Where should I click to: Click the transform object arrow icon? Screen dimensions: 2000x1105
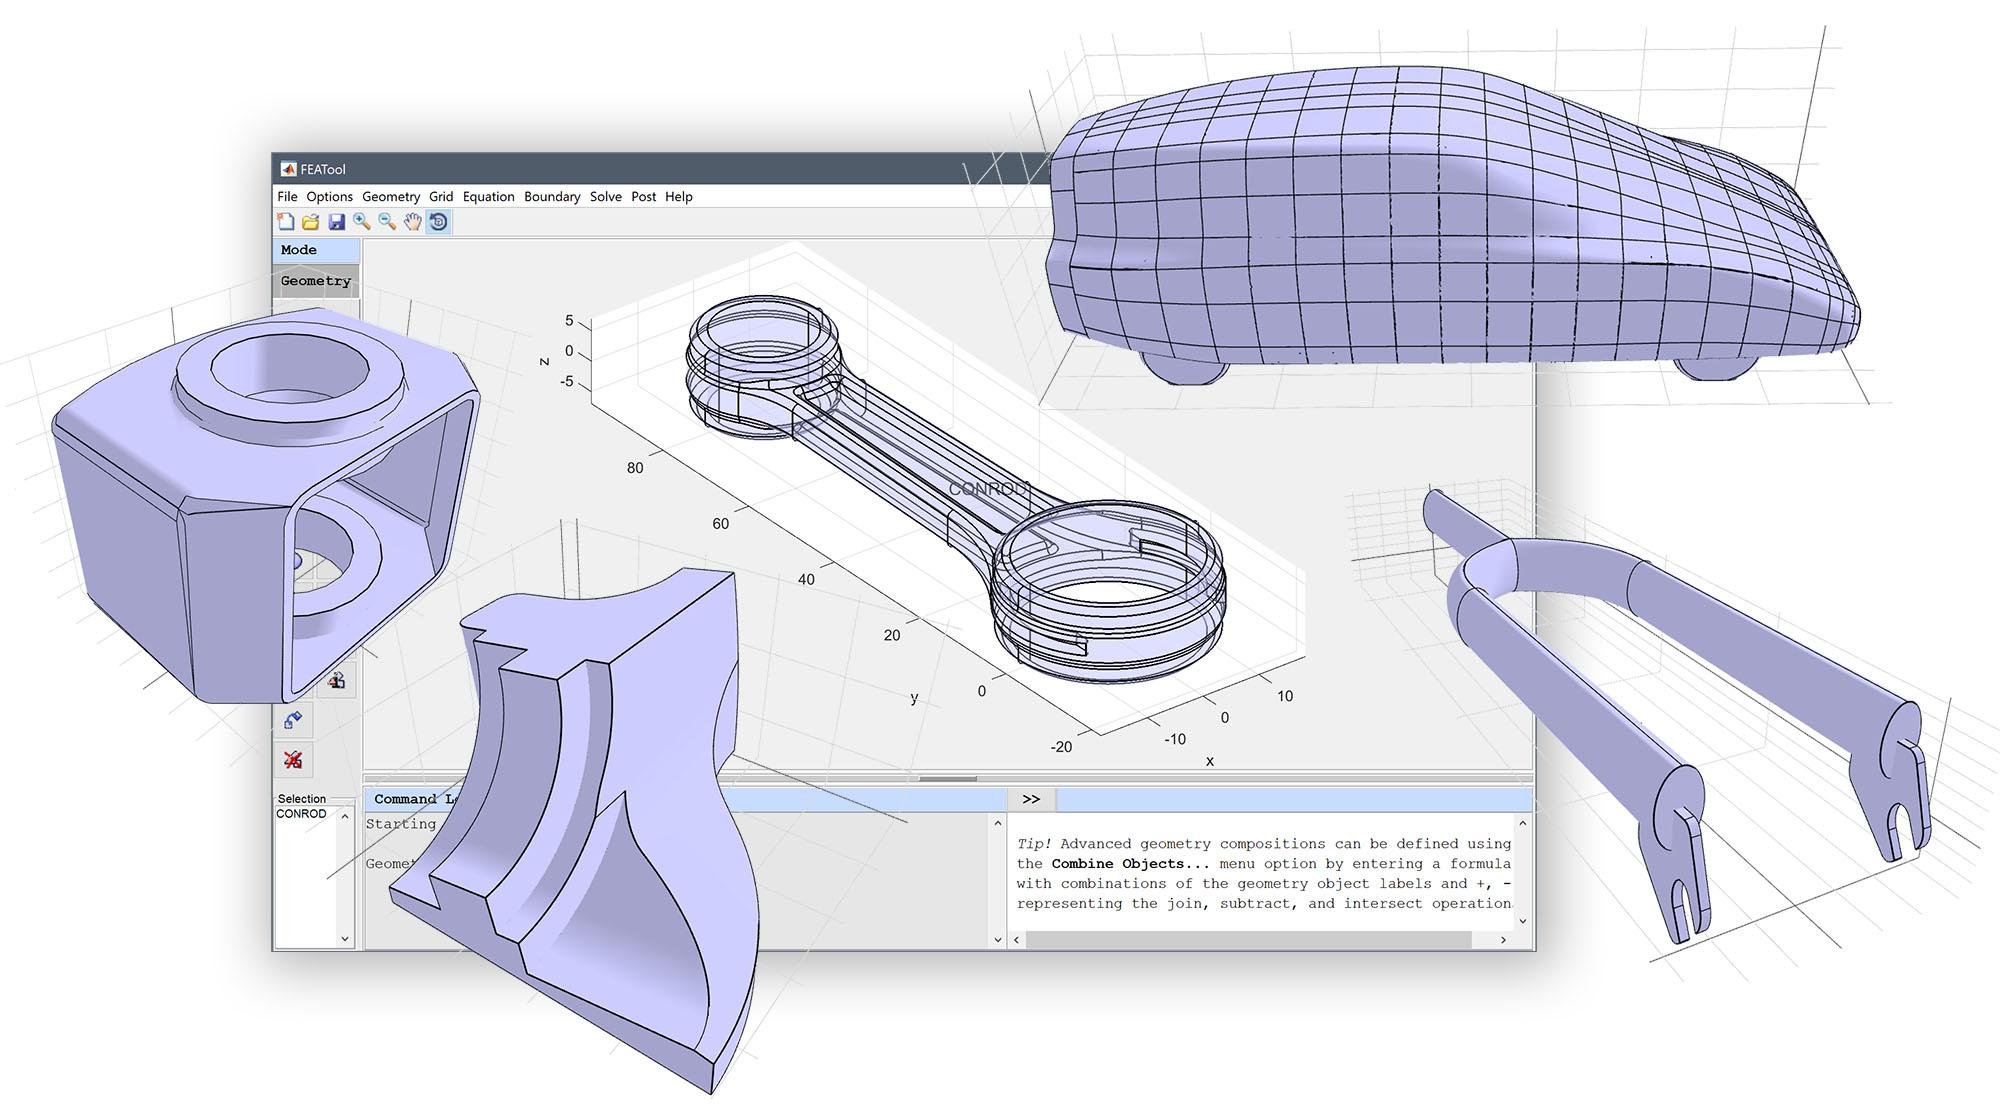(293, 720)
